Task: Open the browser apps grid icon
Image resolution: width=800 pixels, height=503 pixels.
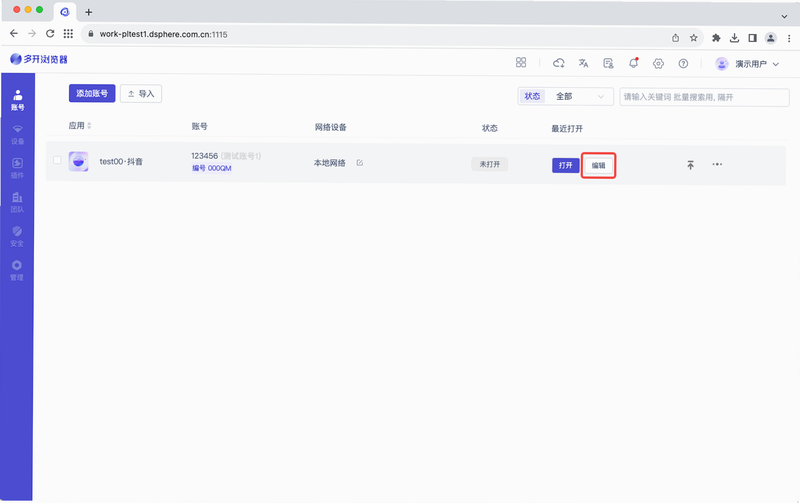Action: (x=68, y=34)
